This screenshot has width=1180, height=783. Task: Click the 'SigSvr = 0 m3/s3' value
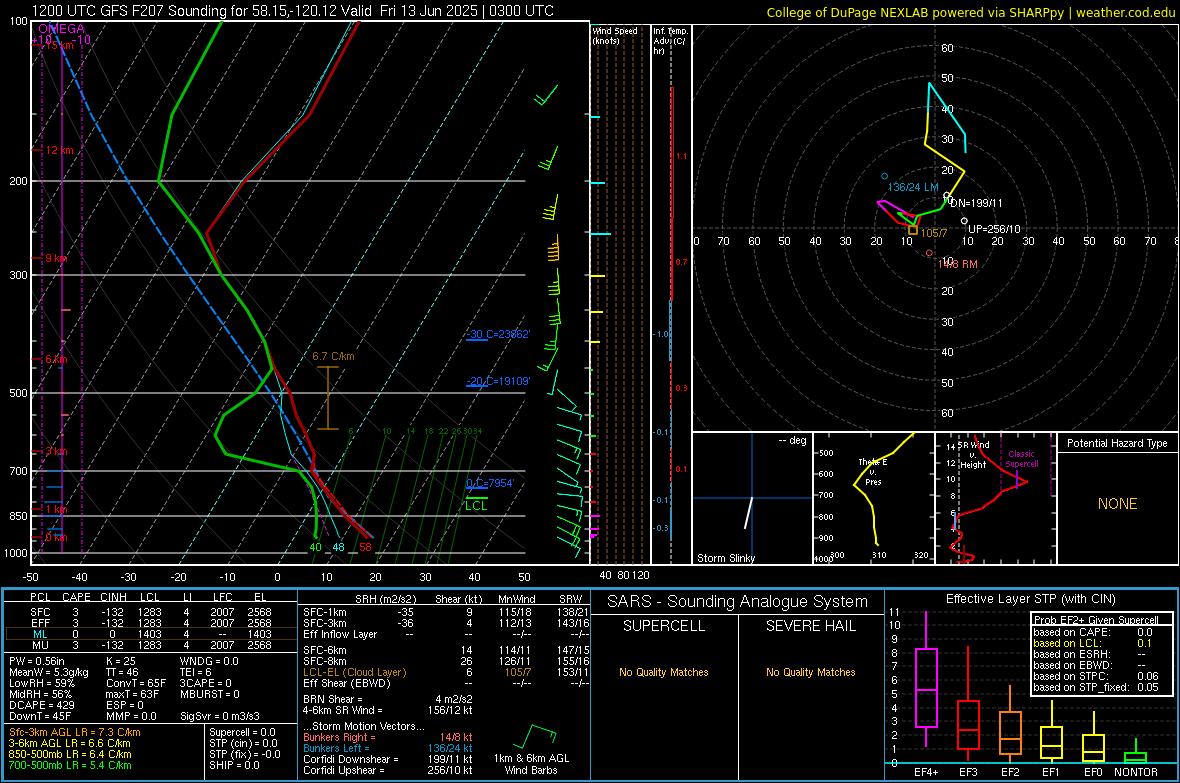click(220, 716)
